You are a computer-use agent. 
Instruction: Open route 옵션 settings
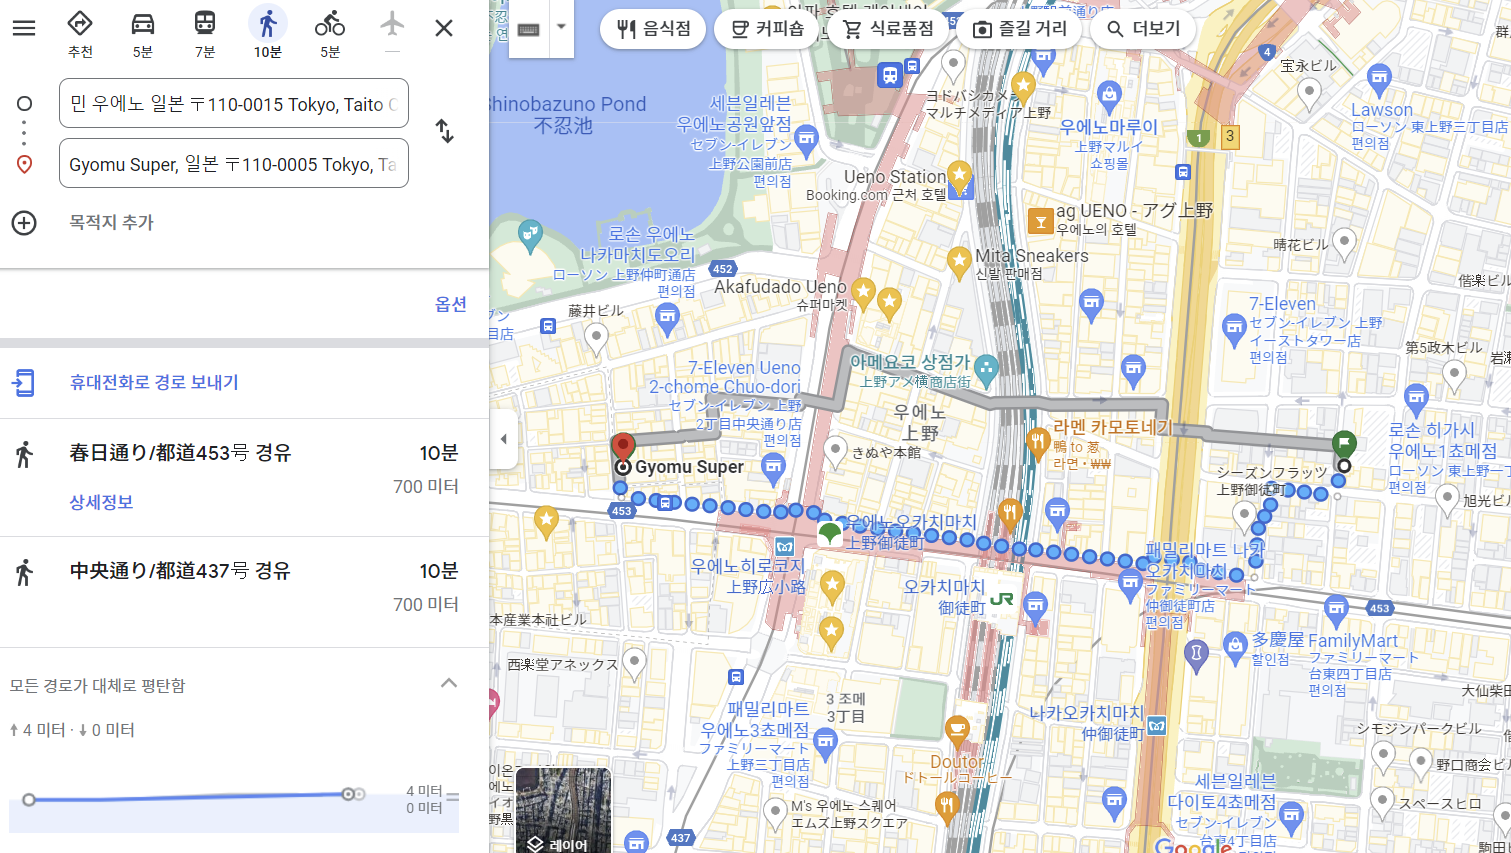click(x=451, y=304)
